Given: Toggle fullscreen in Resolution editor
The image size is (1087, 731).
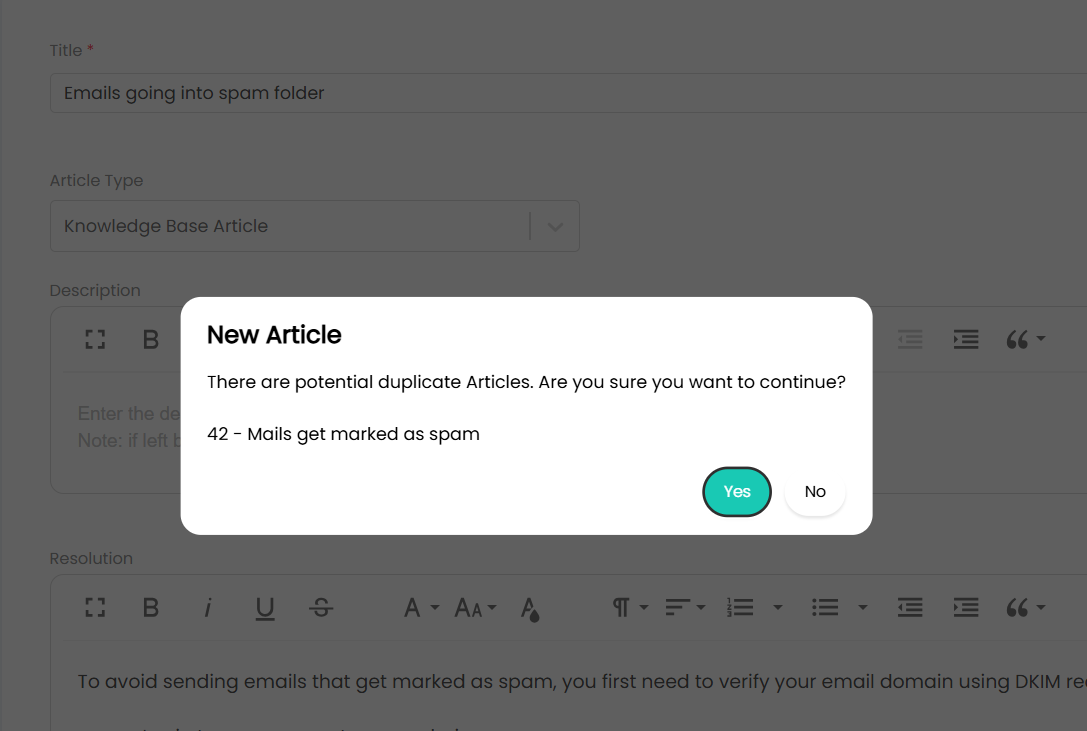Looking at the screenshot, I should click(x=95, y=608).
